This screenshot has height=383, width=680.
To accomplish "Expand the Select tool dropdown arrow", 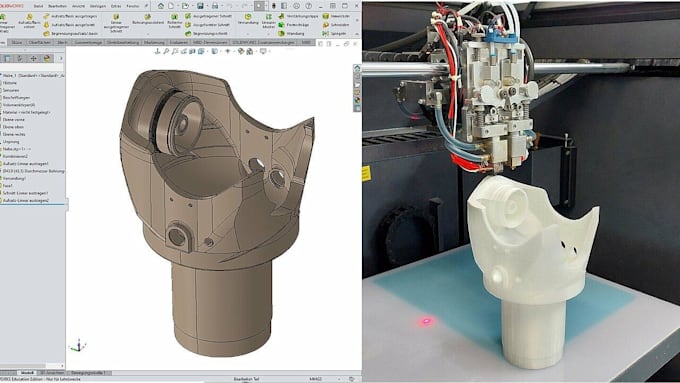I will [x=265, y=6].
